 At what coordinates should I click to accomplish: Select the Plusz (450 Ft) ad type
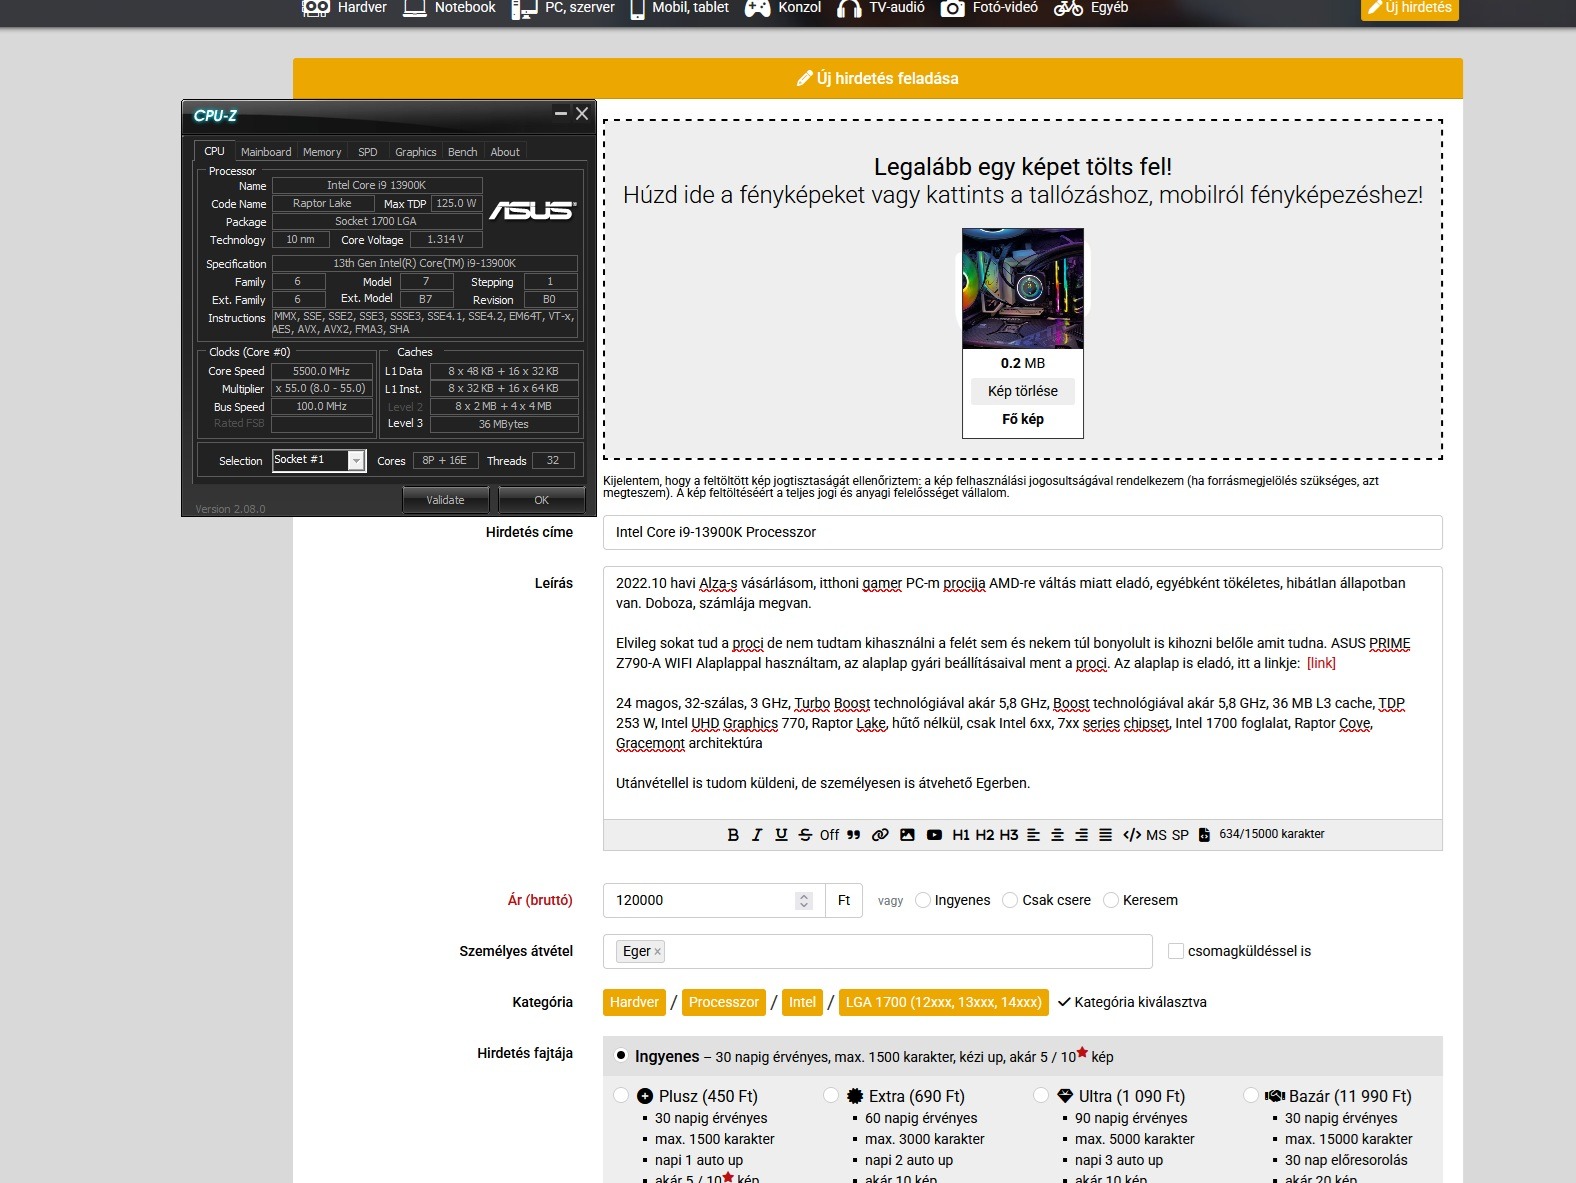[621, 1095]
